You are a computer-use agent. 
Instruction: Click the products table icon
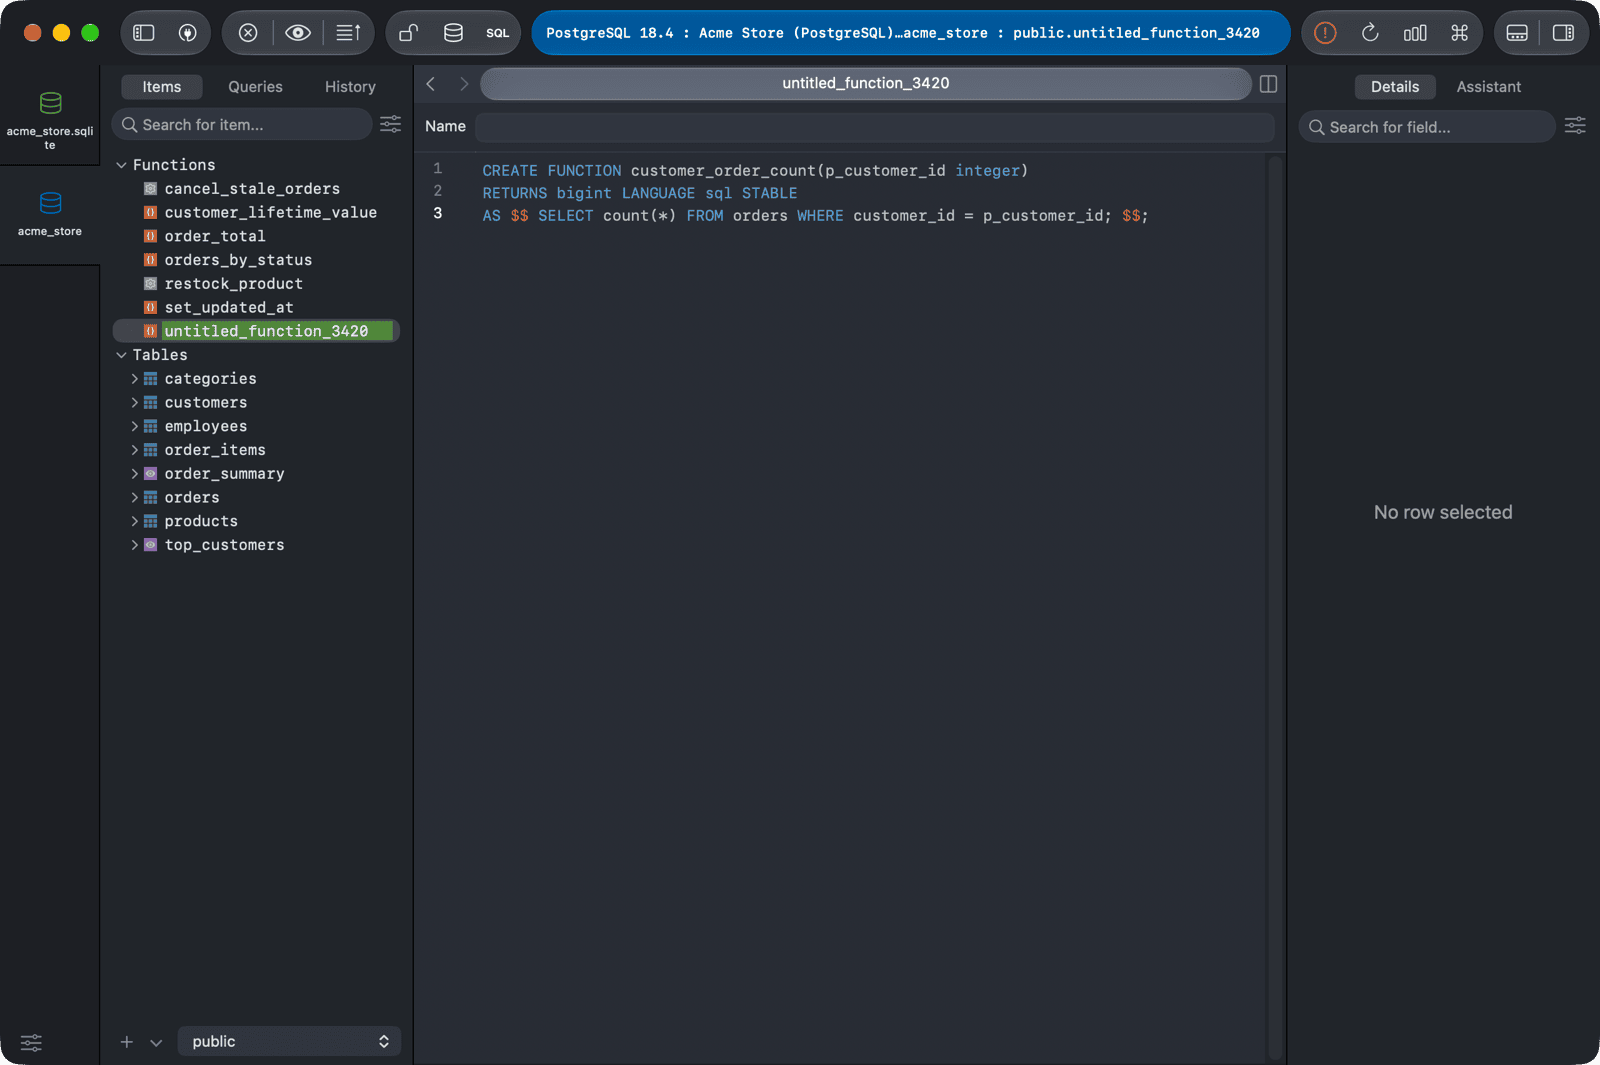(151, 522)
